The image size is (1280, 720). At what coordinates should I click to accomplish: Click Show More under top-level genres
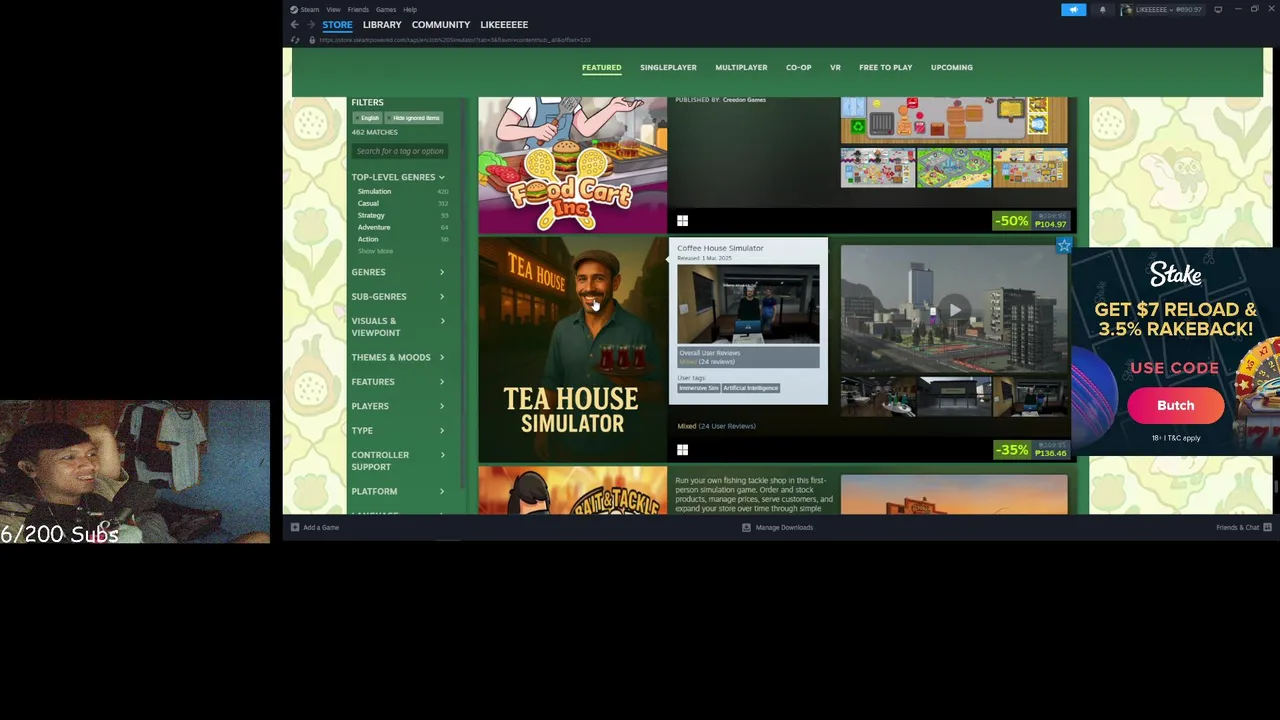click(375, 251)
